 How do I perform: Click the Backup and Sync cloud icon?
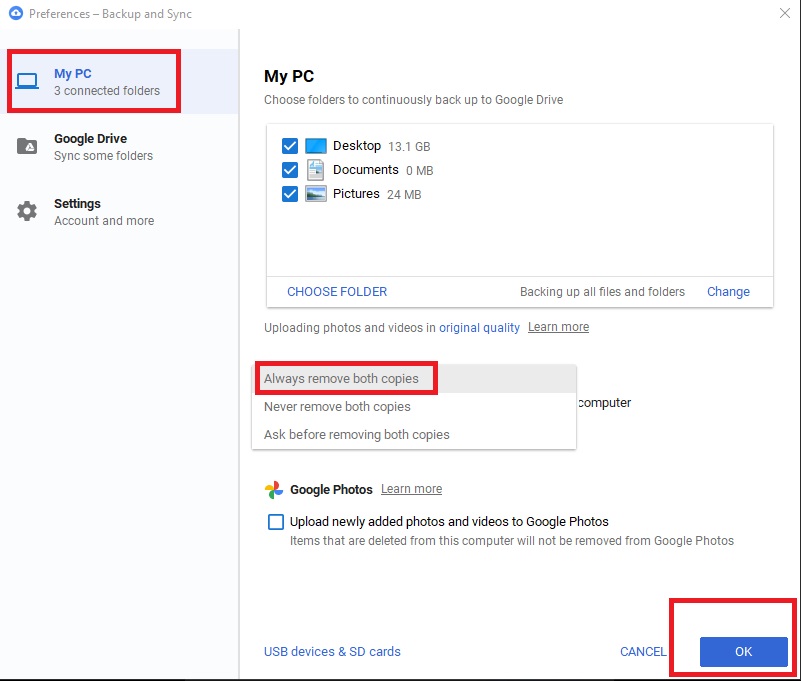14,14
